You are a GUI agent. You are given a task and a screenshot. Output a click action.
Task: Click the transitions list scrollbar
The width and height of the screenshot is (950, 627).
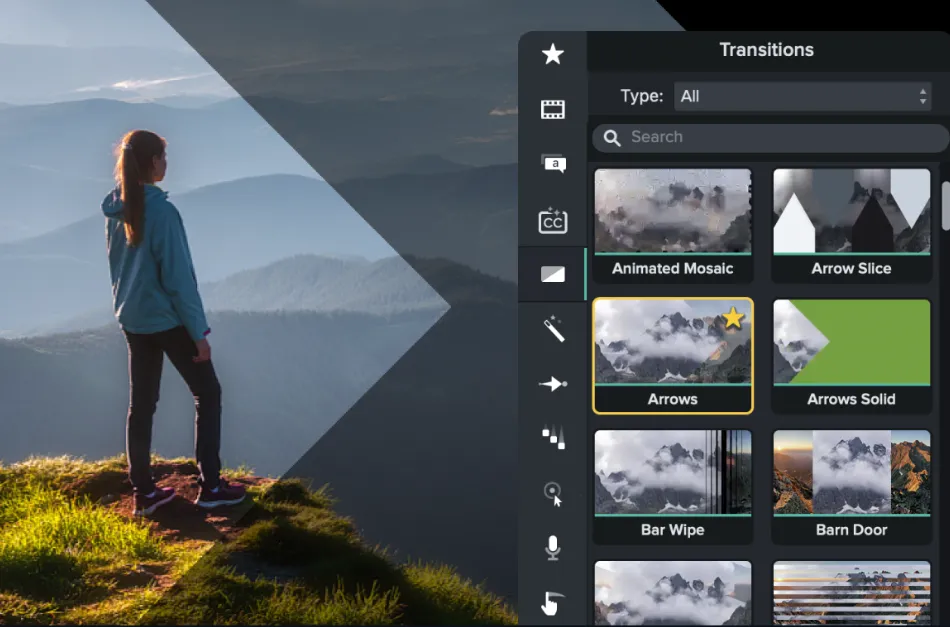pyautogui.click(x=945, y=204)
